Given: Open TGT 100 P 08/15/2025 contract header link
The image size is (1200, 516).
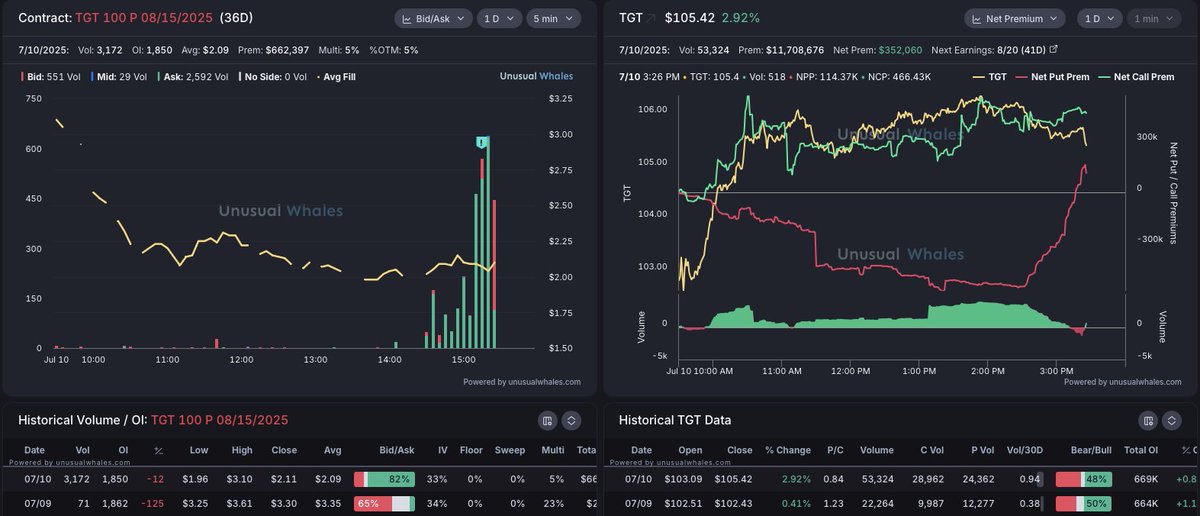Looking at the screenshot, I should pos(143,19).
